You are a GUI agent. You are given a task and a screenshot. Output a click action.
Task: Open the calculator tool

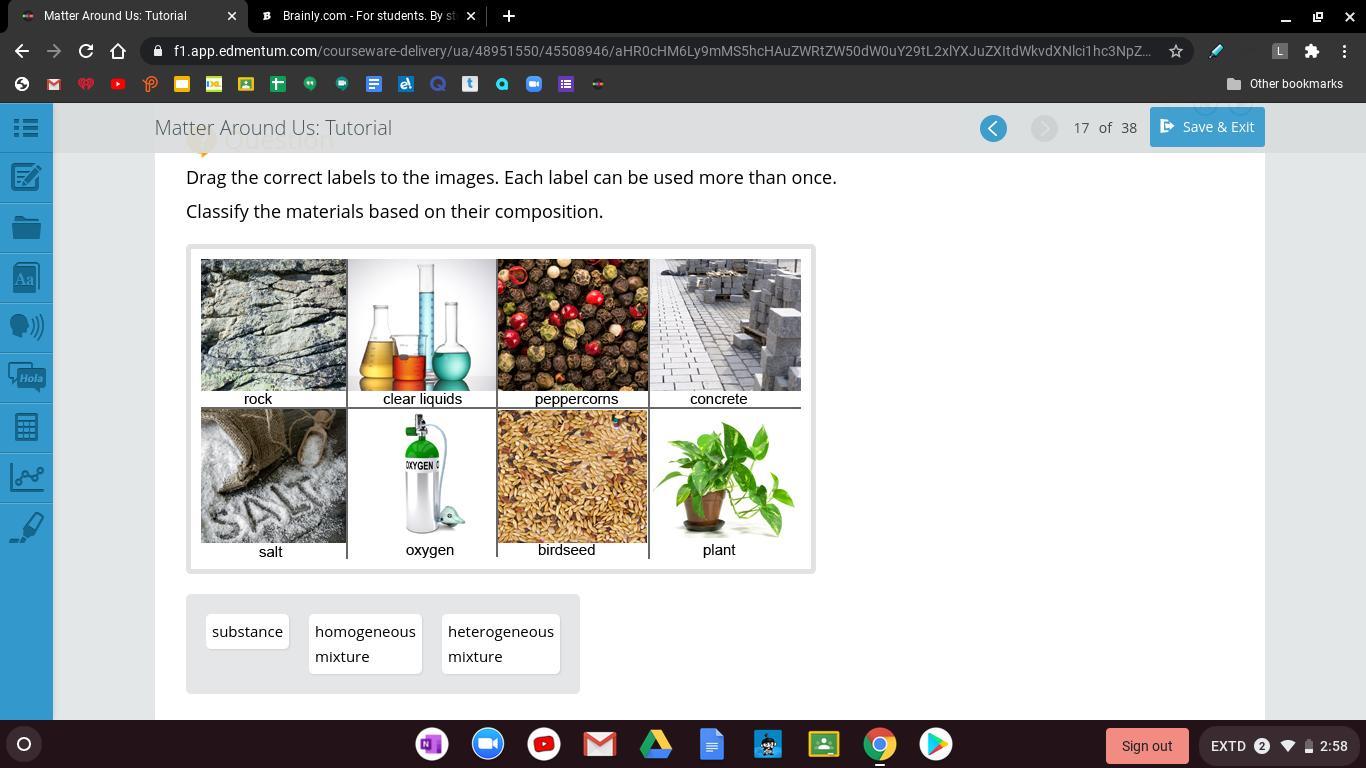click(26, 428)
